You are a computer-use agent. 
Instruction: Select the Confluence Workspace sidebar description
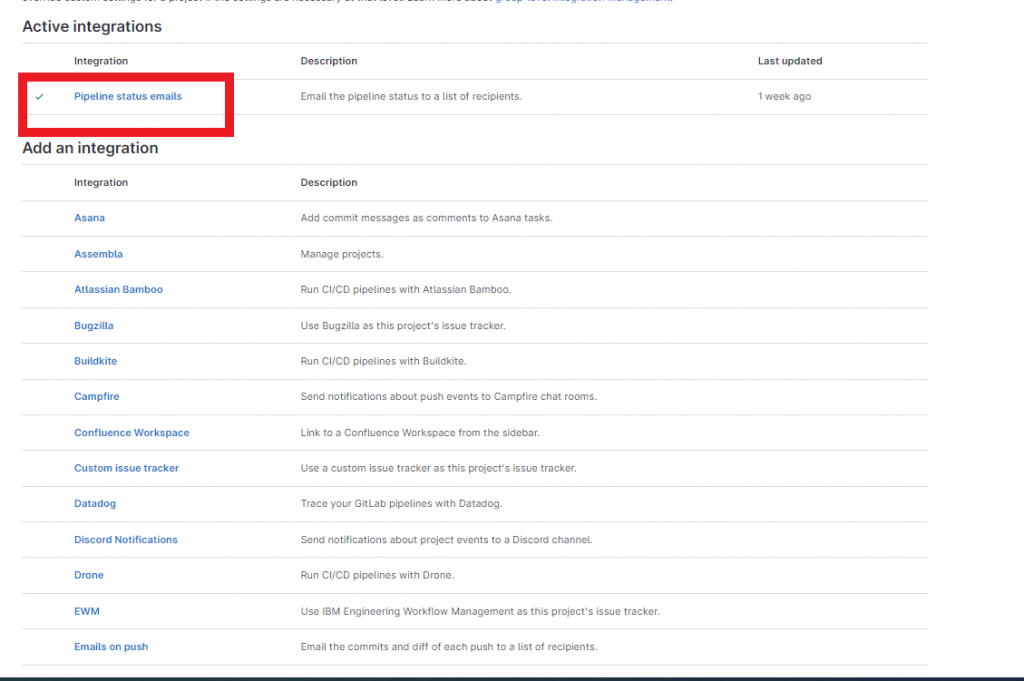(x=420, y=432)
